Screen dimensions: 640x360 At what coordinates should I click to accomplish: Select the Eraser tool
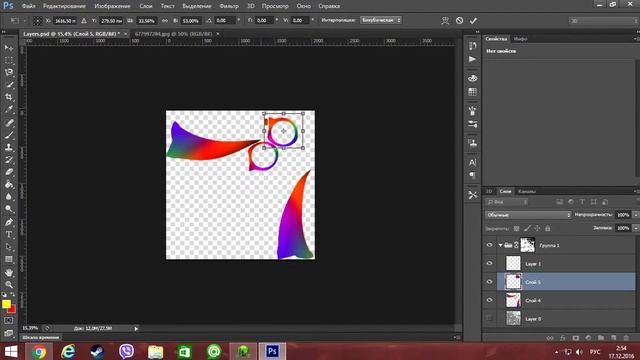pyautogui.click(x=9, y=172)
